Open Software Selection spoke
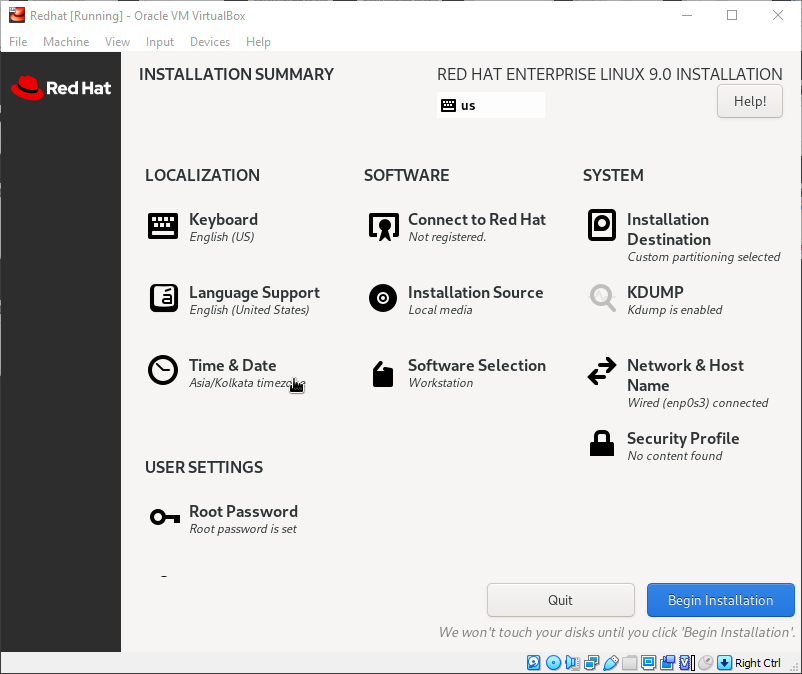Image resolution: width=802 pixels, height=674 pixels. pyautogui.click(x=457, y=373)
